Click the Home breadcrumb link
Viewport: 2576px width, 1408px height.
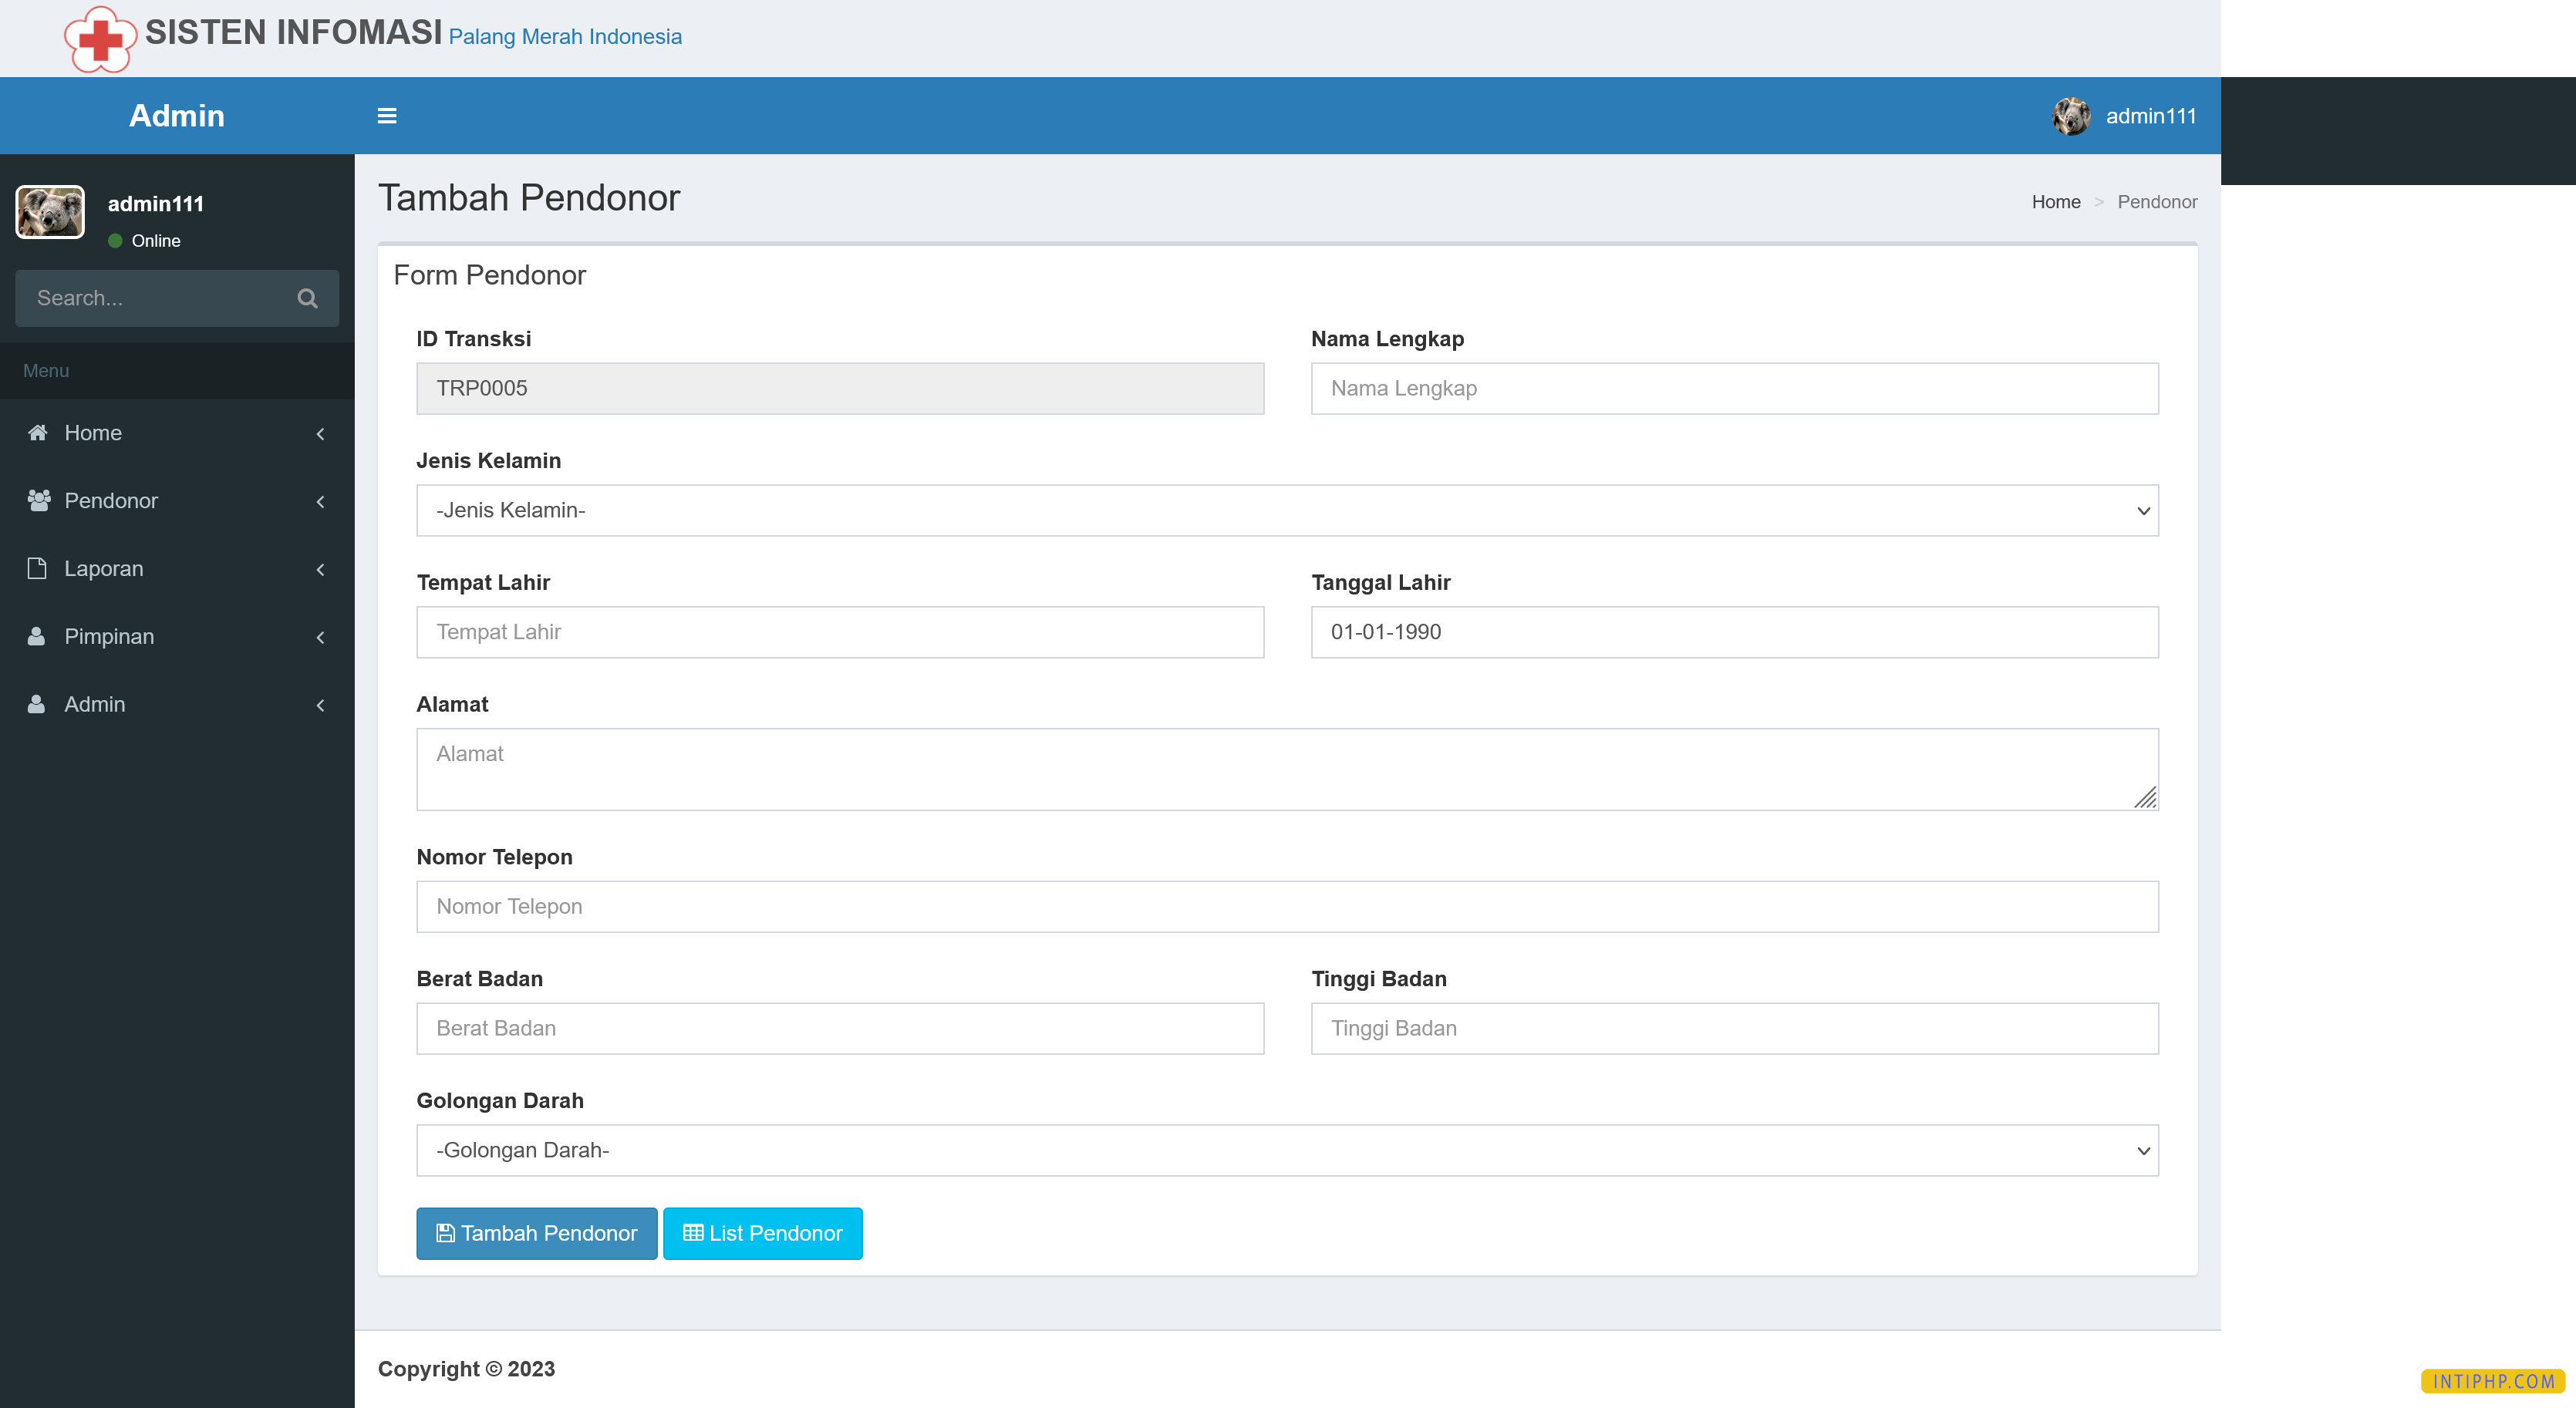2056,201
